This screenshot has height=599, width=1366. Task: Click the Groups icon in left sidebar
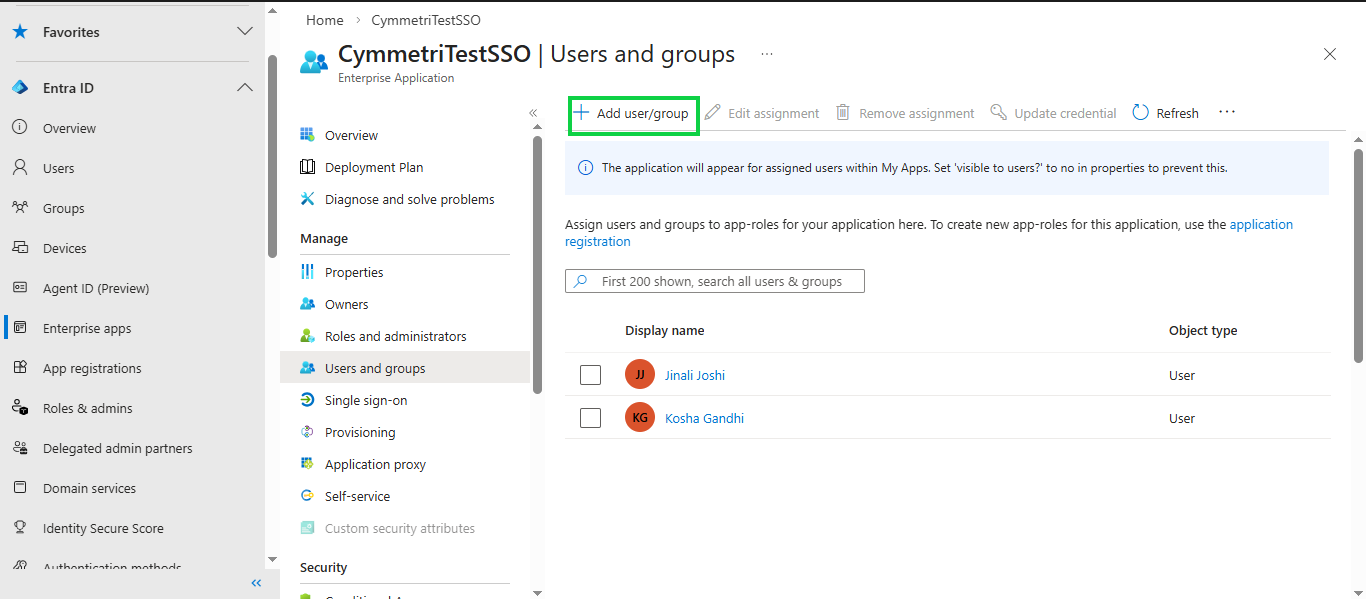[19, 208]
